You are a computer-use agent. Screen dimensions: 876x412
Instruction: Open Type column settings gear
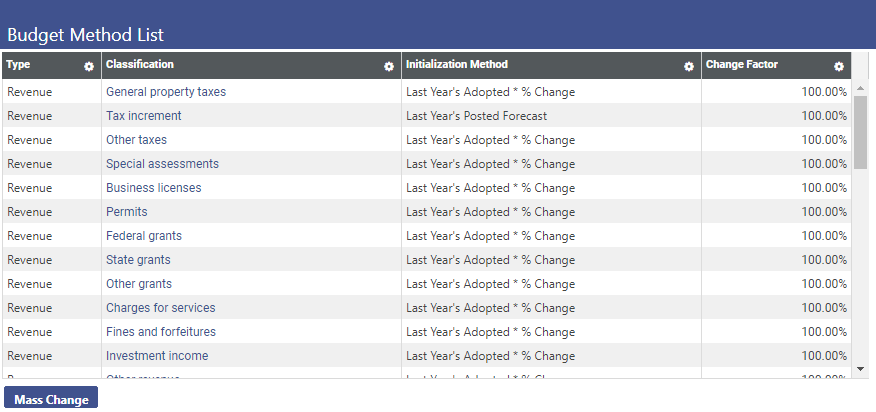click(89, 66)
